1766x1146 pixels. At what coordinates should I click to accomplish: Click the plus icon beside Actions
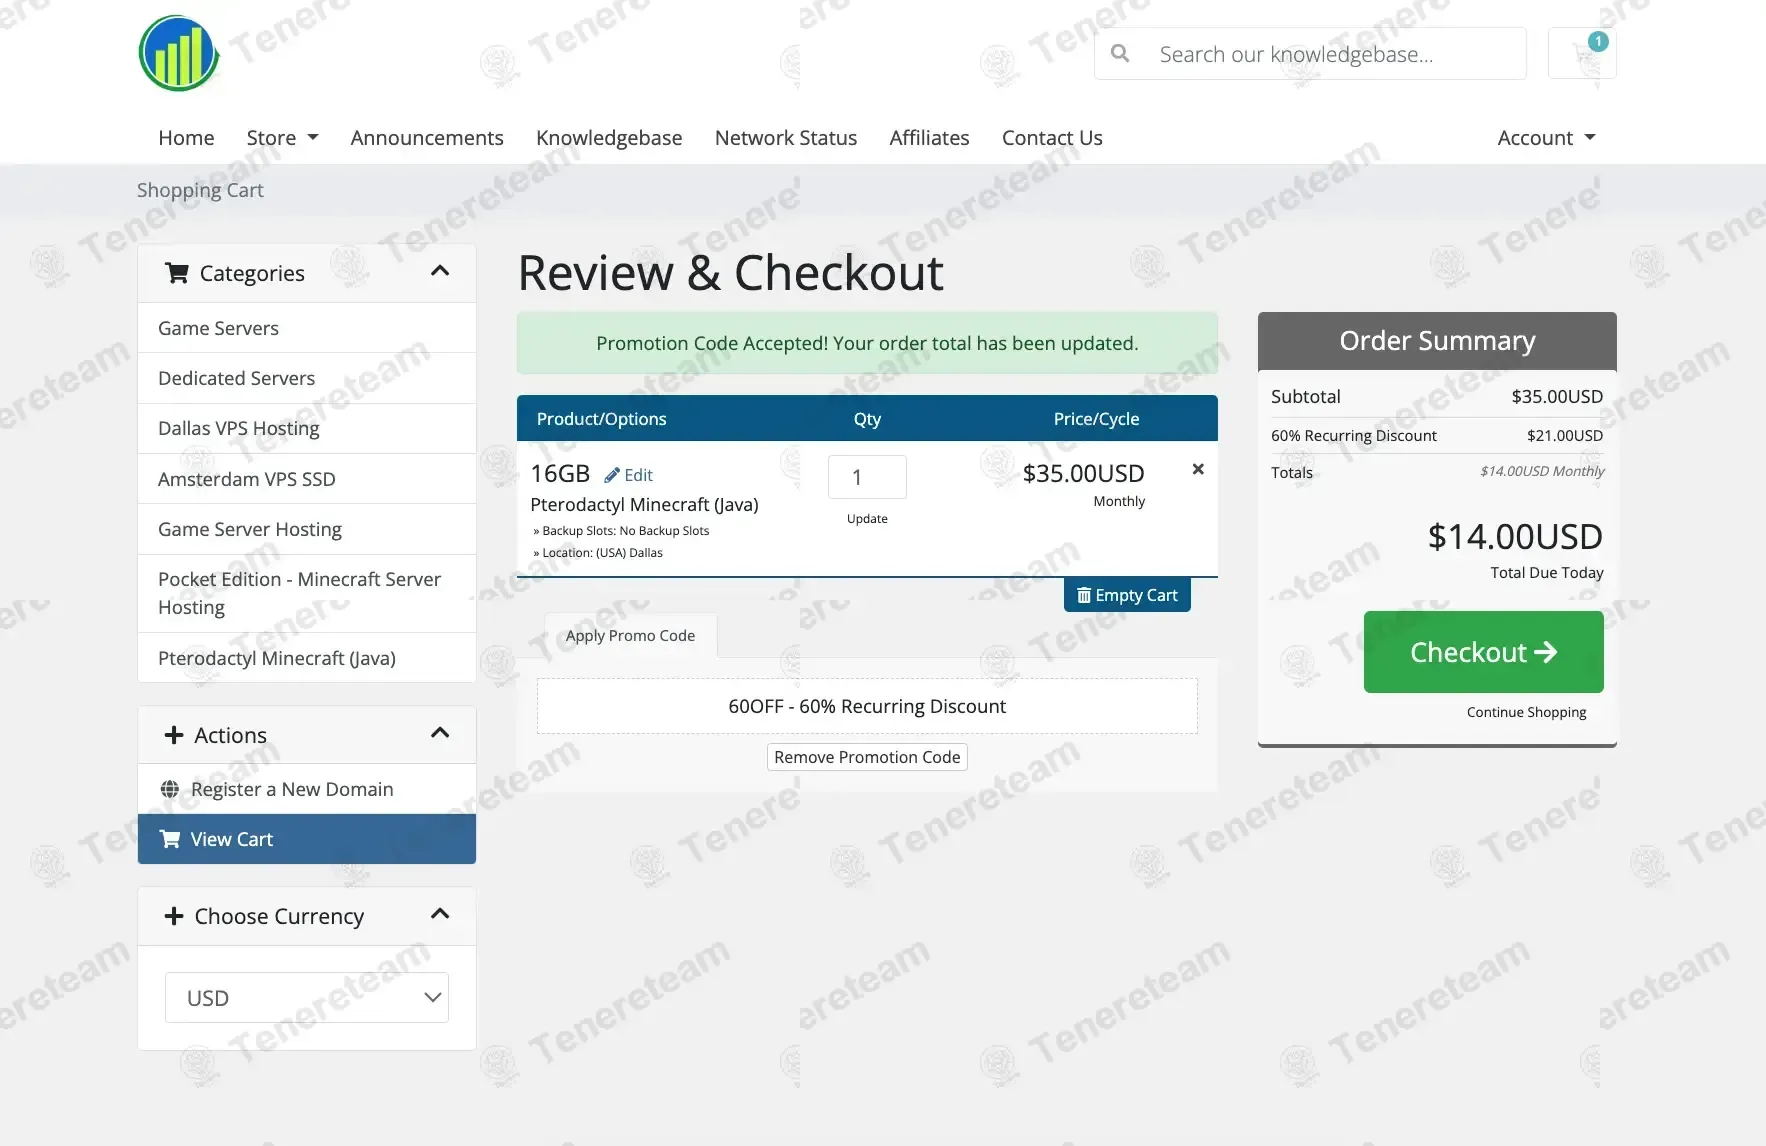click(x=174, y=735)
